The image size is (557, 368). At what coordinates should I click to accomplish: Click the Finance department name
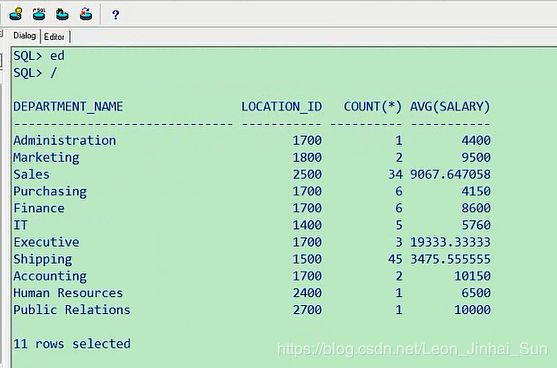pos(39,208)
